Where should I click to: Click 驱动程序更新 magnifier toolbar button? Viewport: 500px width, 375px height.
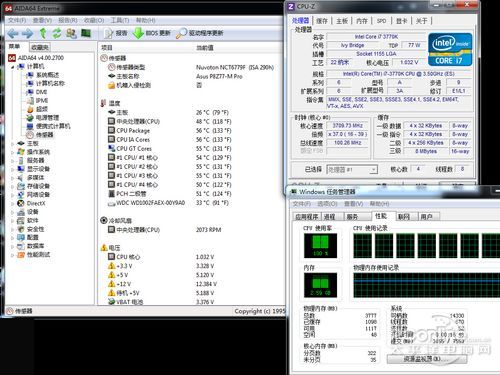point(200,33)
